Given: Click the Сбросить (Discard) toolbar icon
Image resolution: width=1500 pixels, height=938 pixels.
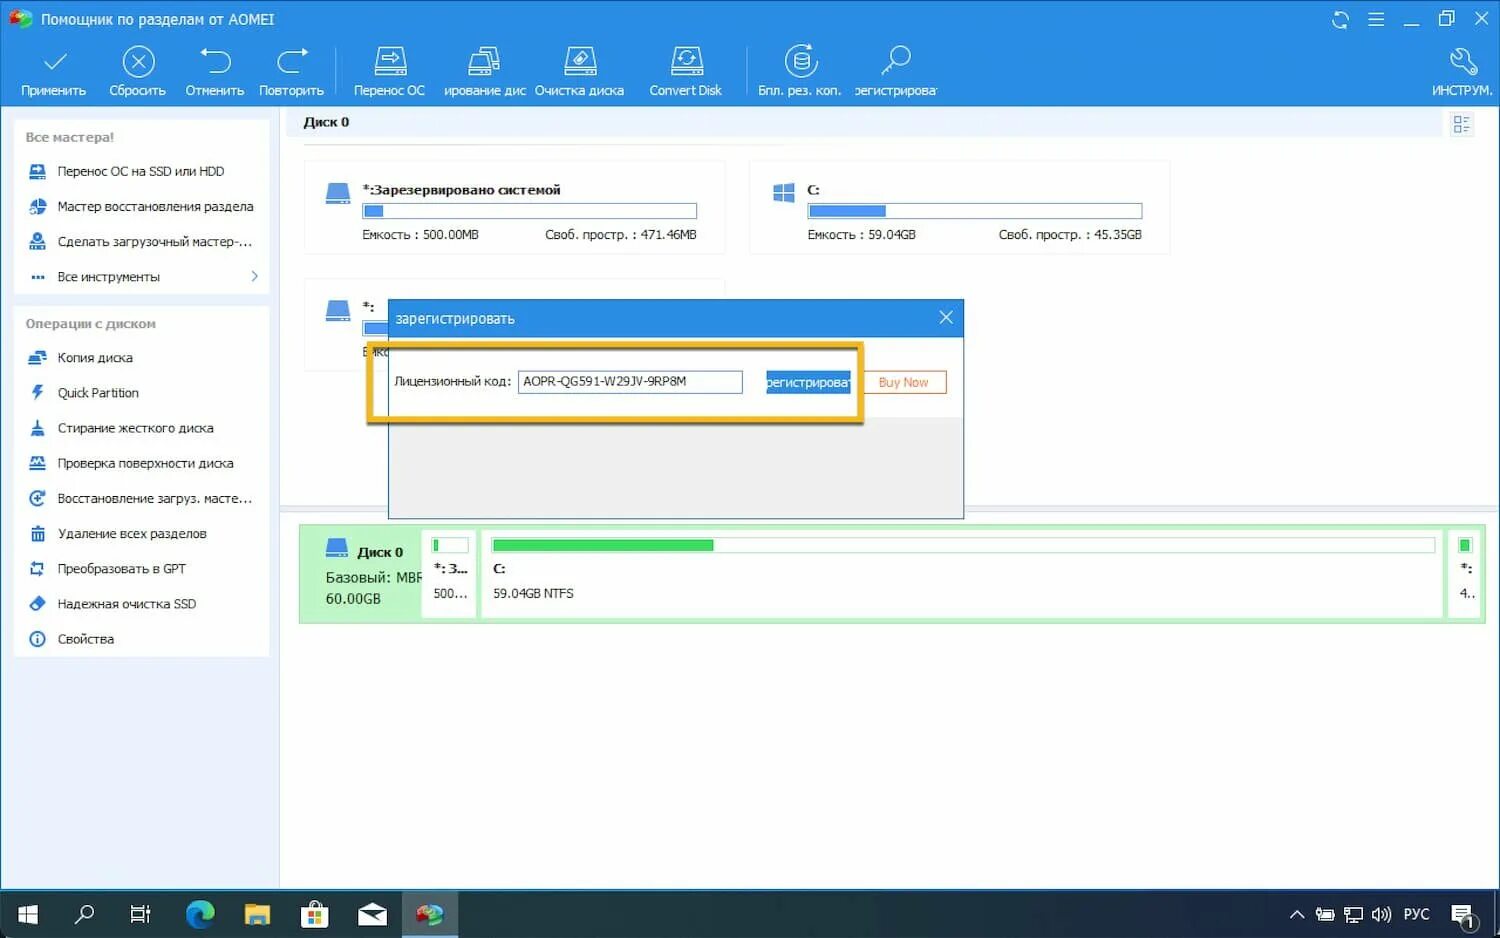Looking at the screenshot, I should (138, 72).
